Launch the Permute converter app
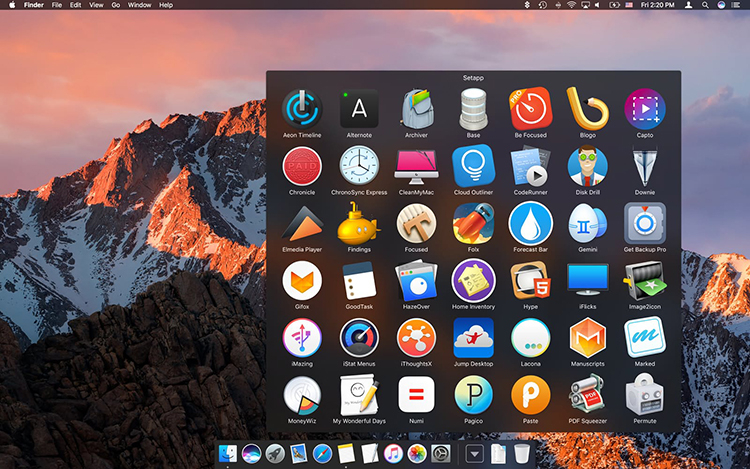 coord(645,395)
